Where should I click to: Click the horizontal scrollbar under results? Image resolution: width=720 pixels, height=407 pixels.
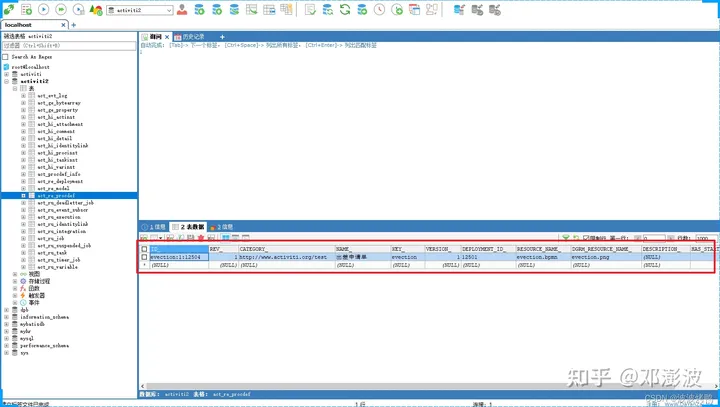click(x=427, y=386)
